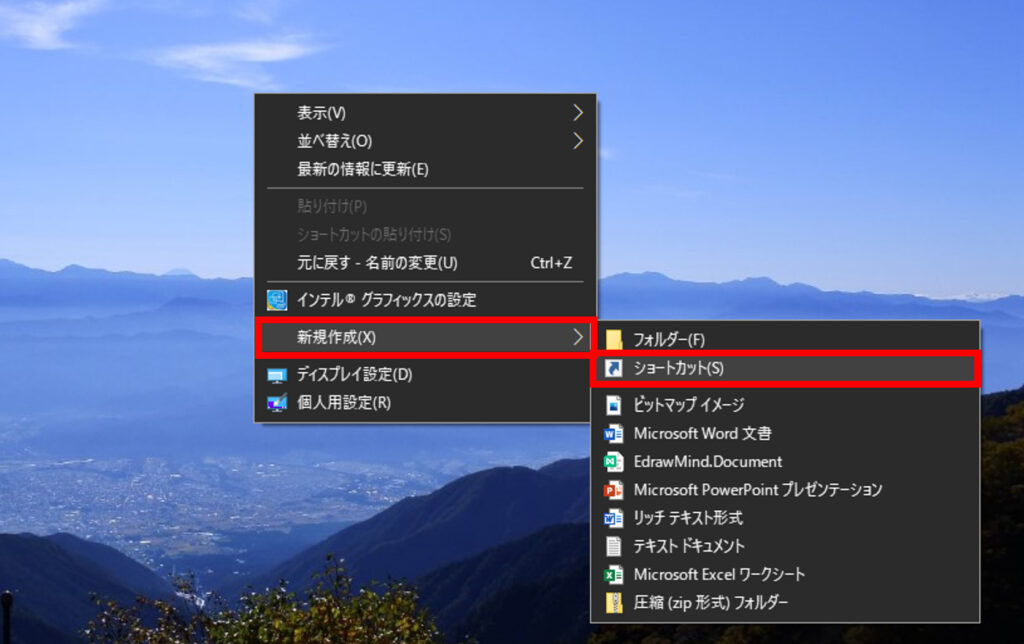This screenshot has width=1024, height=644.
Task: Create a new Microsoft Word 文書
Action: [x=785, y=434]
